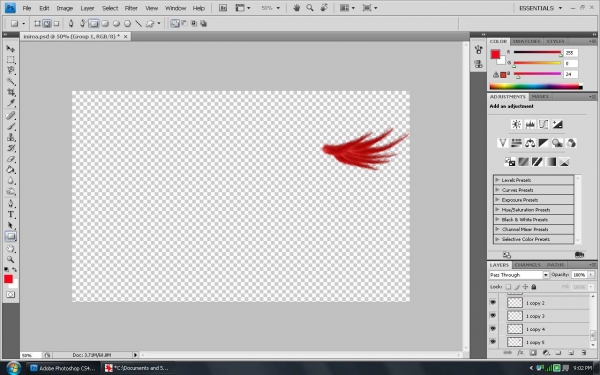The height and width of the screenshot is (375, 600).
Task: Select the Path Selection tool
Action: click(11, 225)
